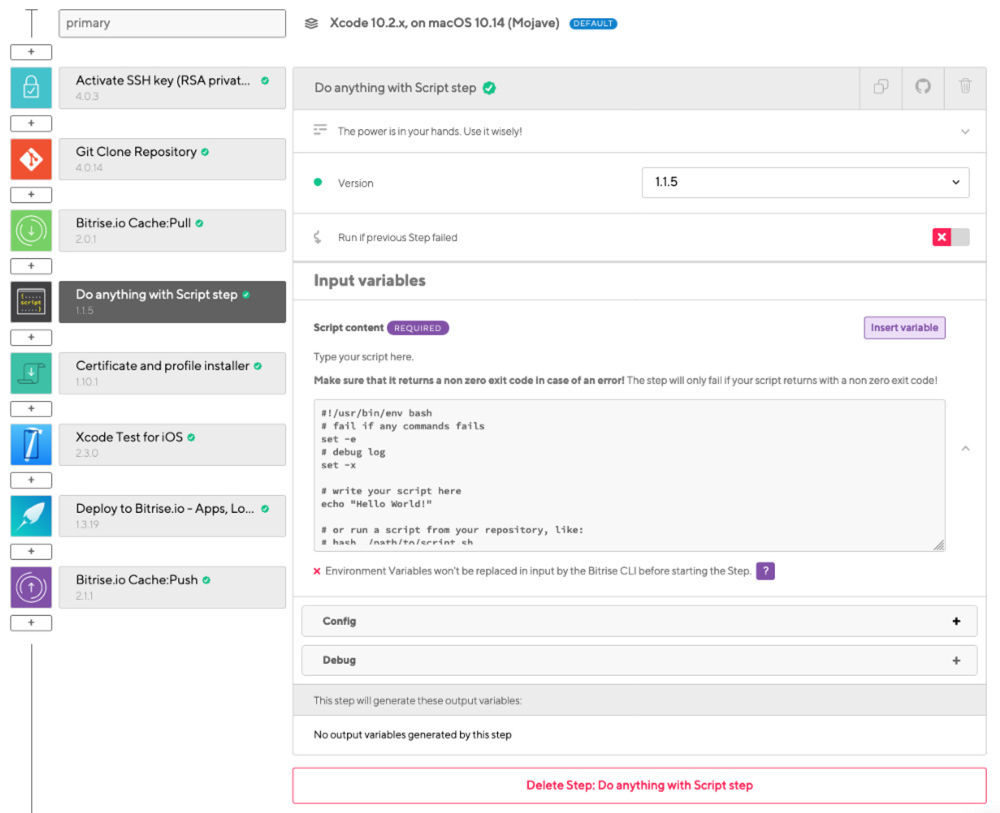1000x813 pixels.
Task: Toggle Run if previous Step failed switch
Action: click(x=950, y=237)
